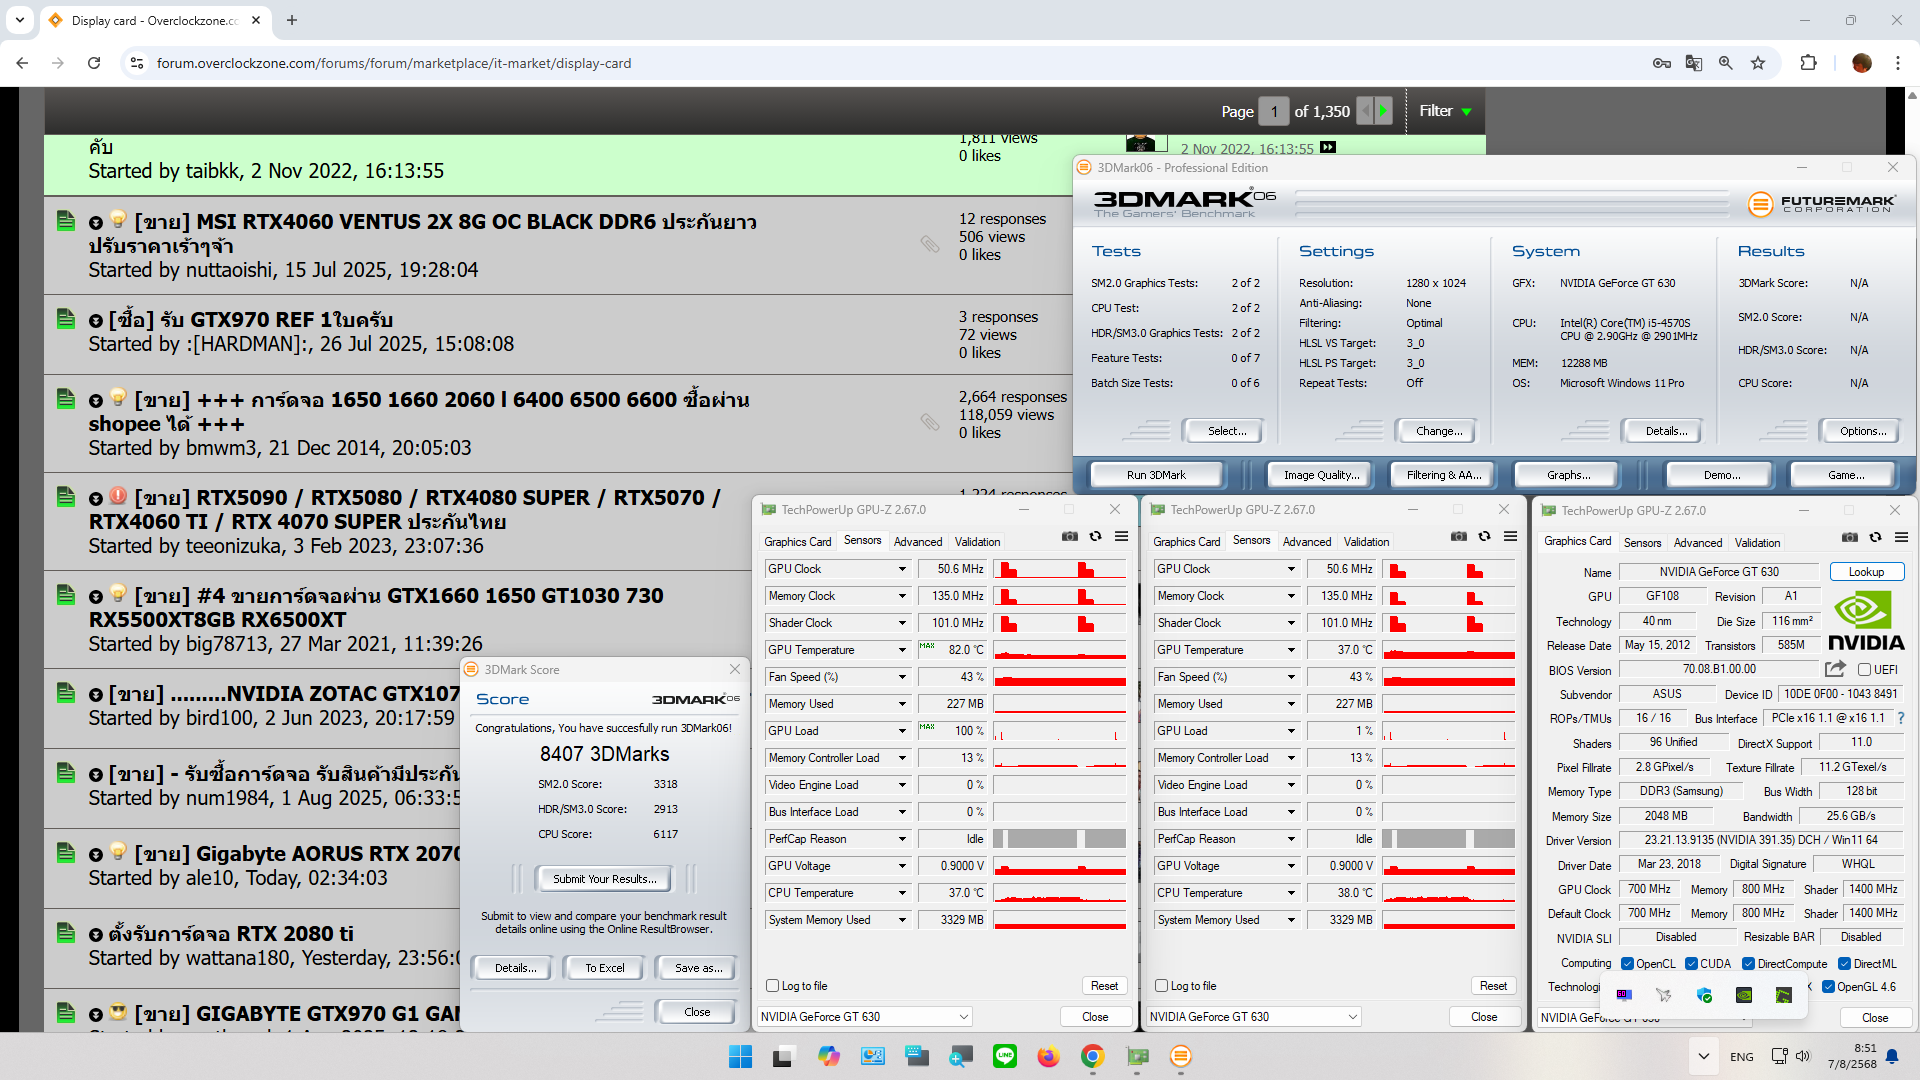
Task: Click the Bus Interface question mark icon
Action: (1900, 718)
